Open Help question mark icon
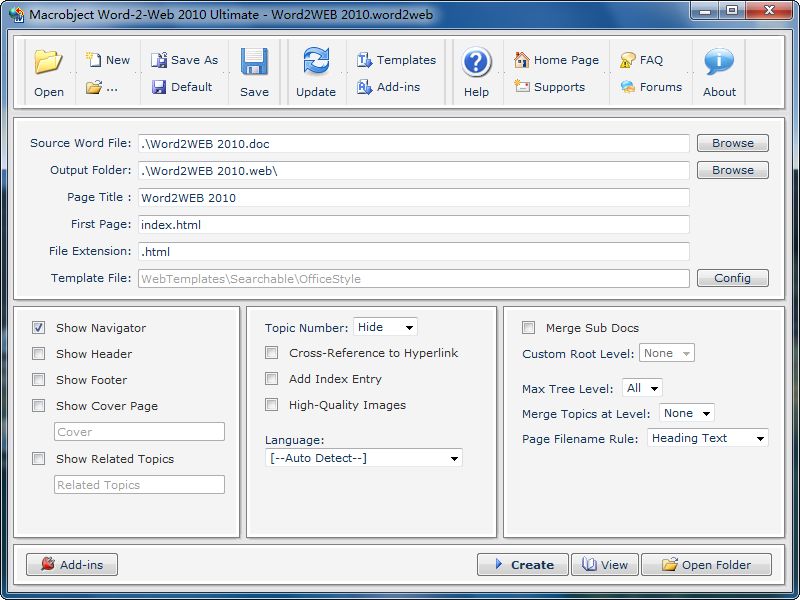800x600 pixels. tap(476, 62)
